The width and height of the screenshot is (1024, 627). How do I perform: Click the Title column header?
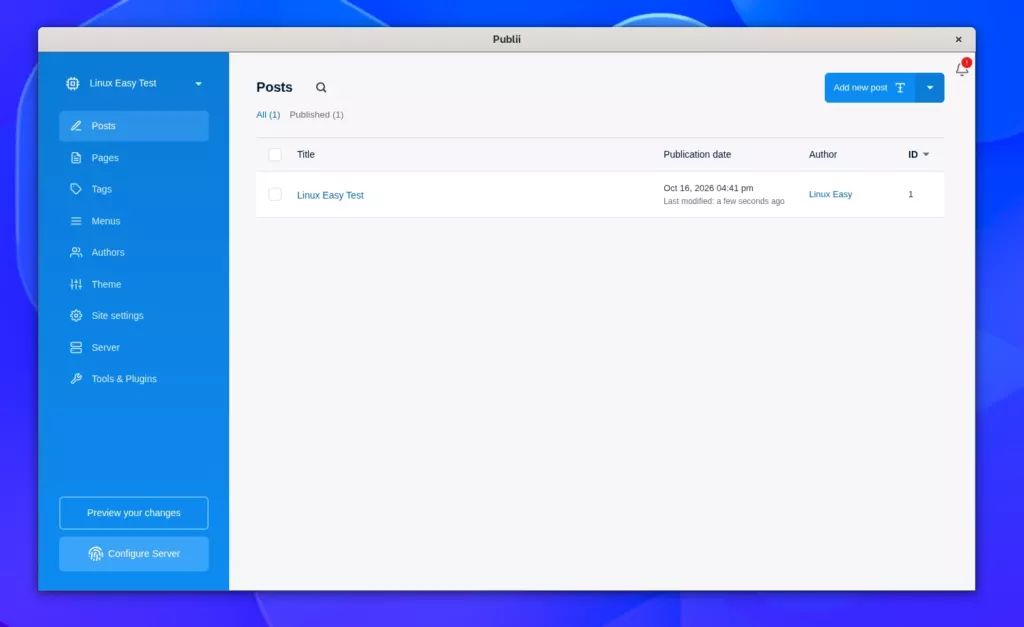(x=306, y=155)
